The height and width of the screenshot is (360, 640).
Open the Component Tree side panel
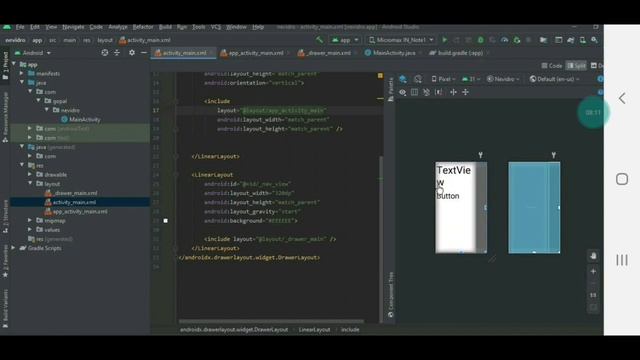[x=391, y=295]
